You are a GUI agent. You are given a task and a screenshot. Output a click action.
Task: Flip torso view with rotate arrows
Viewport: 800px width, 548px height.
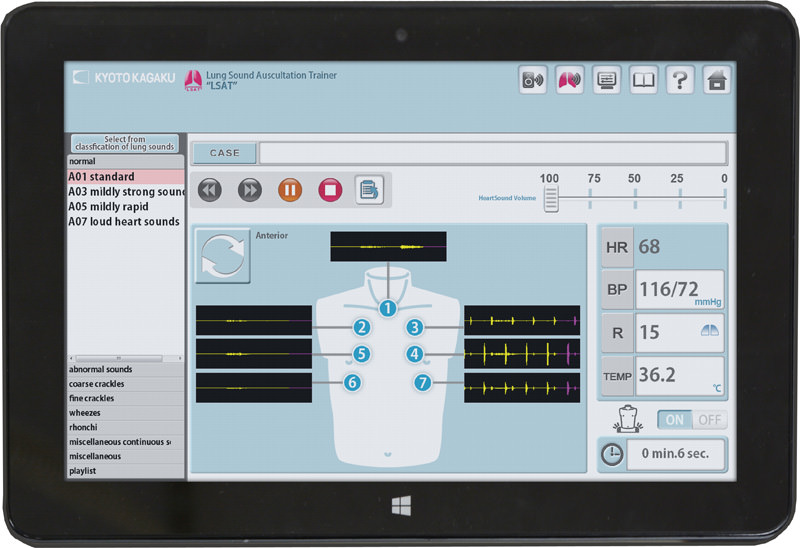click(223, 257)
